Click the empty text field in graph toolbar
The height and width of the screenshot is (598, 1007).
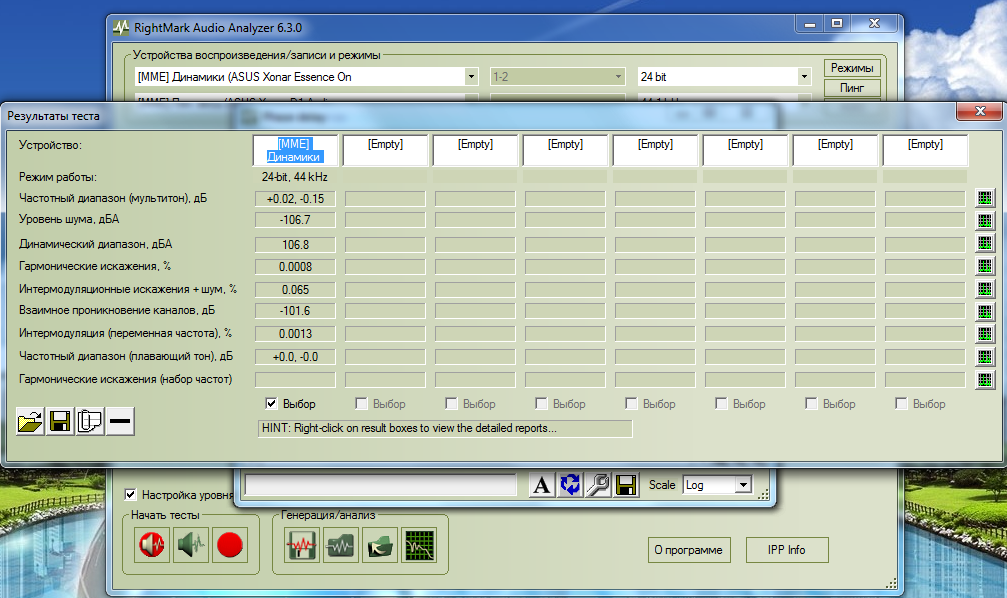click(x=381, y=485)
